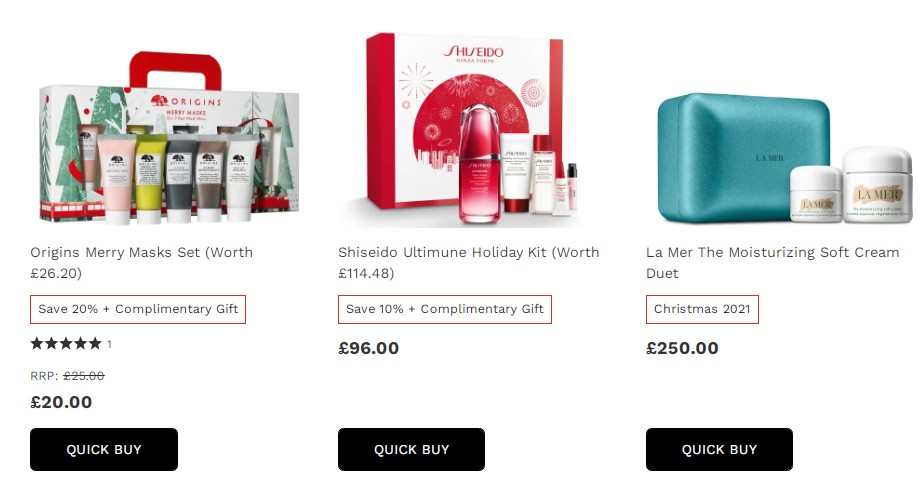
Task: Click the La Mer Moisturizing Soft Cream Duet title
Action: (773, 263)
